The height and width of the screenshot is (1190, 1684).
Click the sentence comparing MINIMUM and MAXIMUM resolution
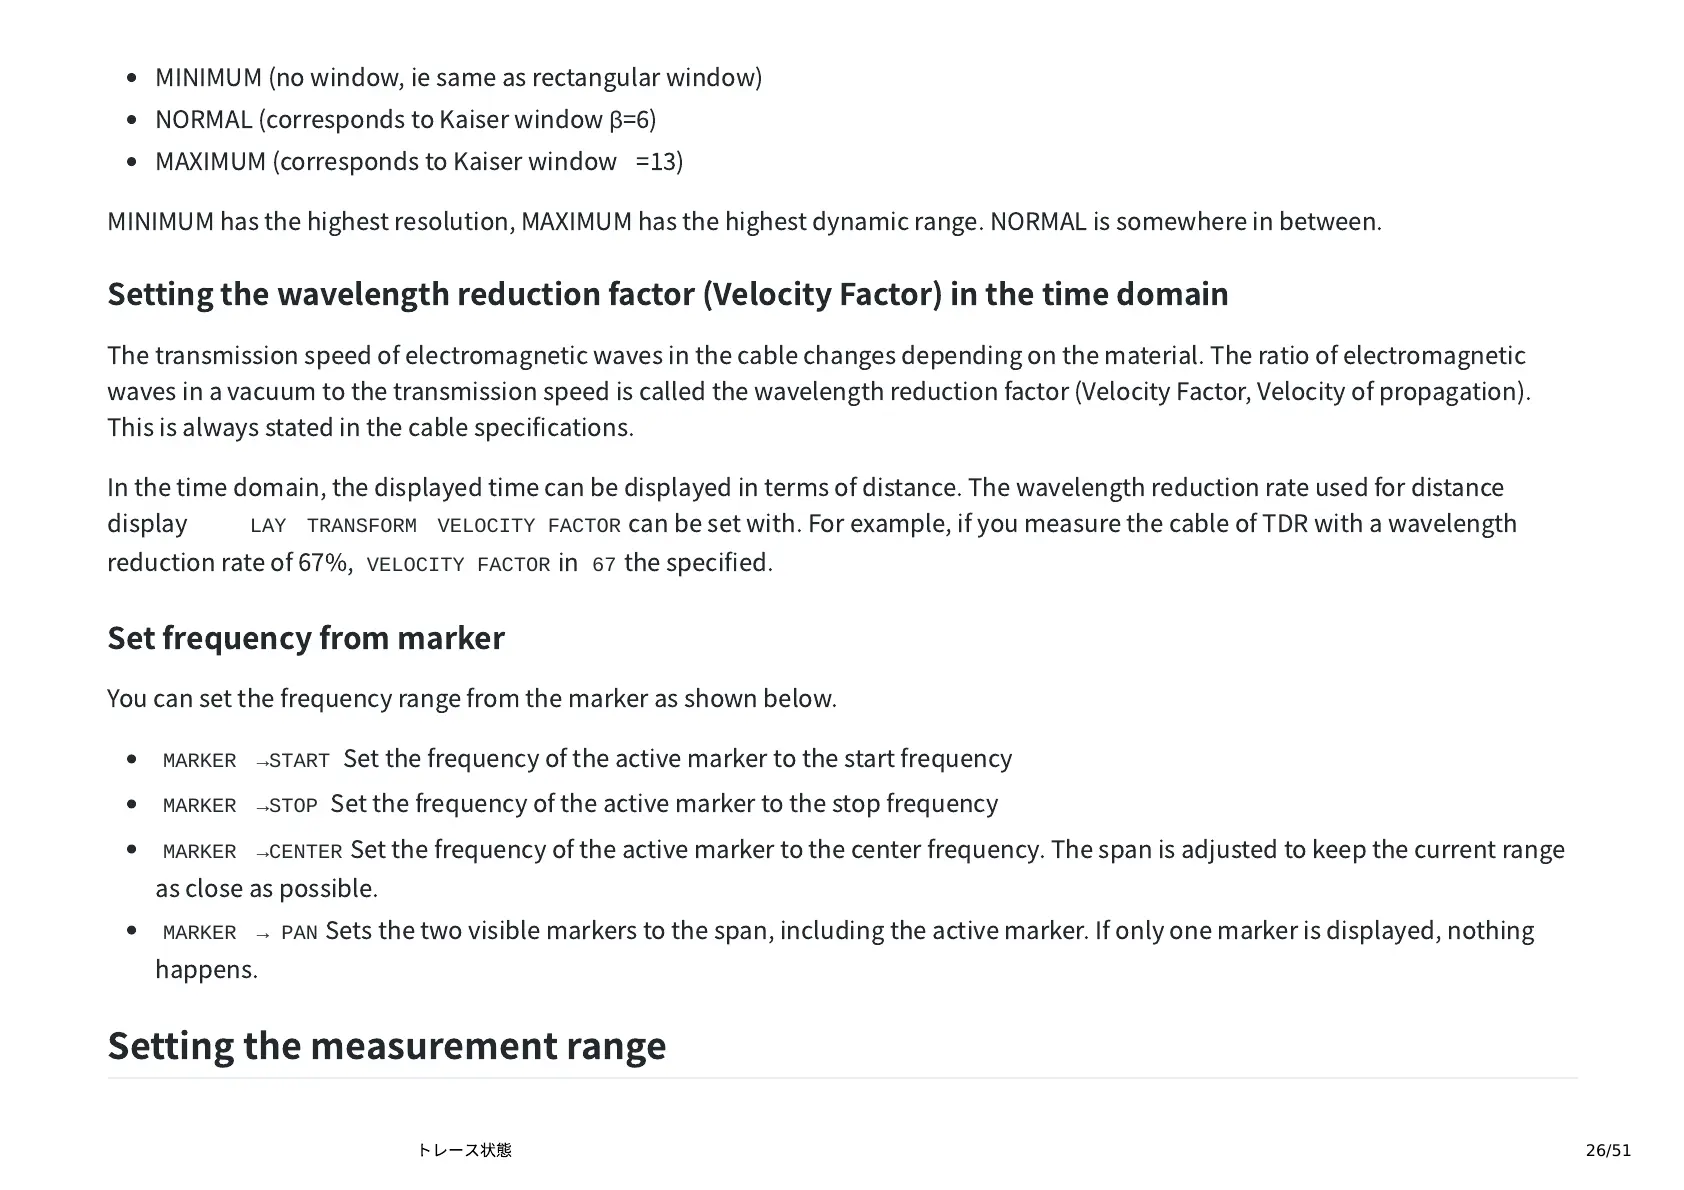pyautogui.click(x=744, y=222)
